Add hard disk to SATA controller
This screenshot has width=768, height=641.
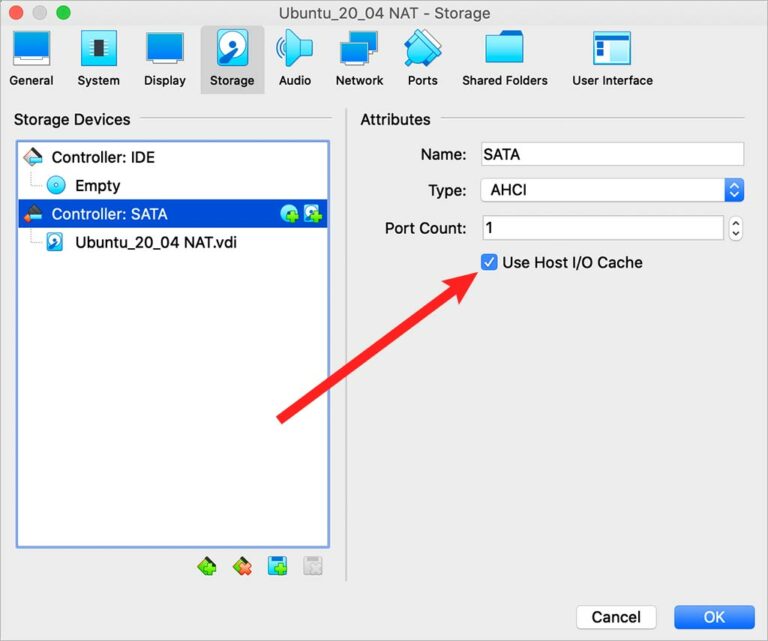[312, 214]
